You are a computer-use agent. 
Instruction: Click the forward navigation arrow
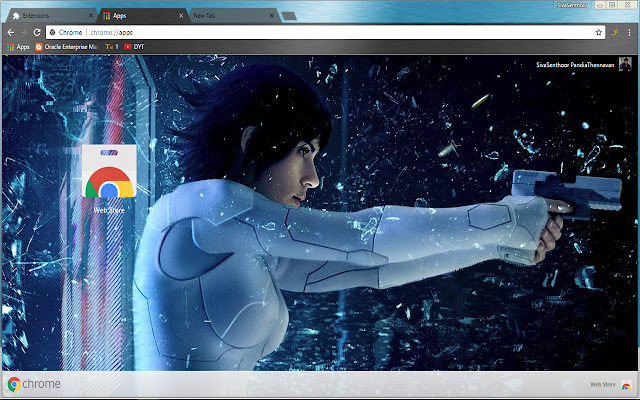click(24, 32)
